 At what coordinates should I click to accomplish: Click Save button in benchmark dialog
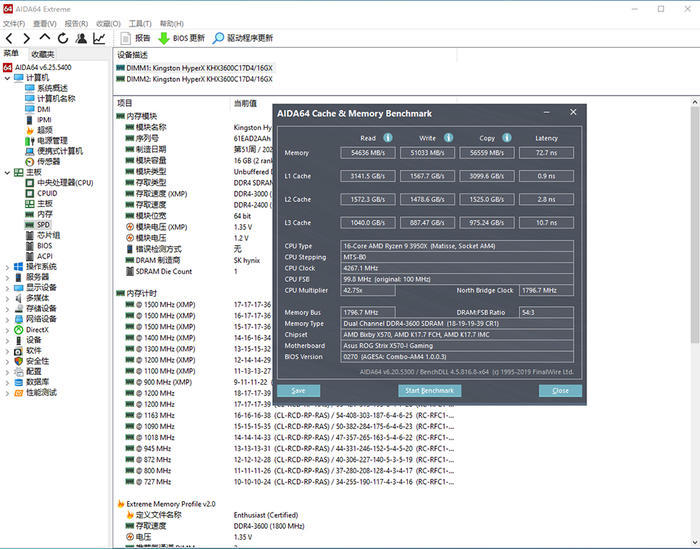coord(298,391)
